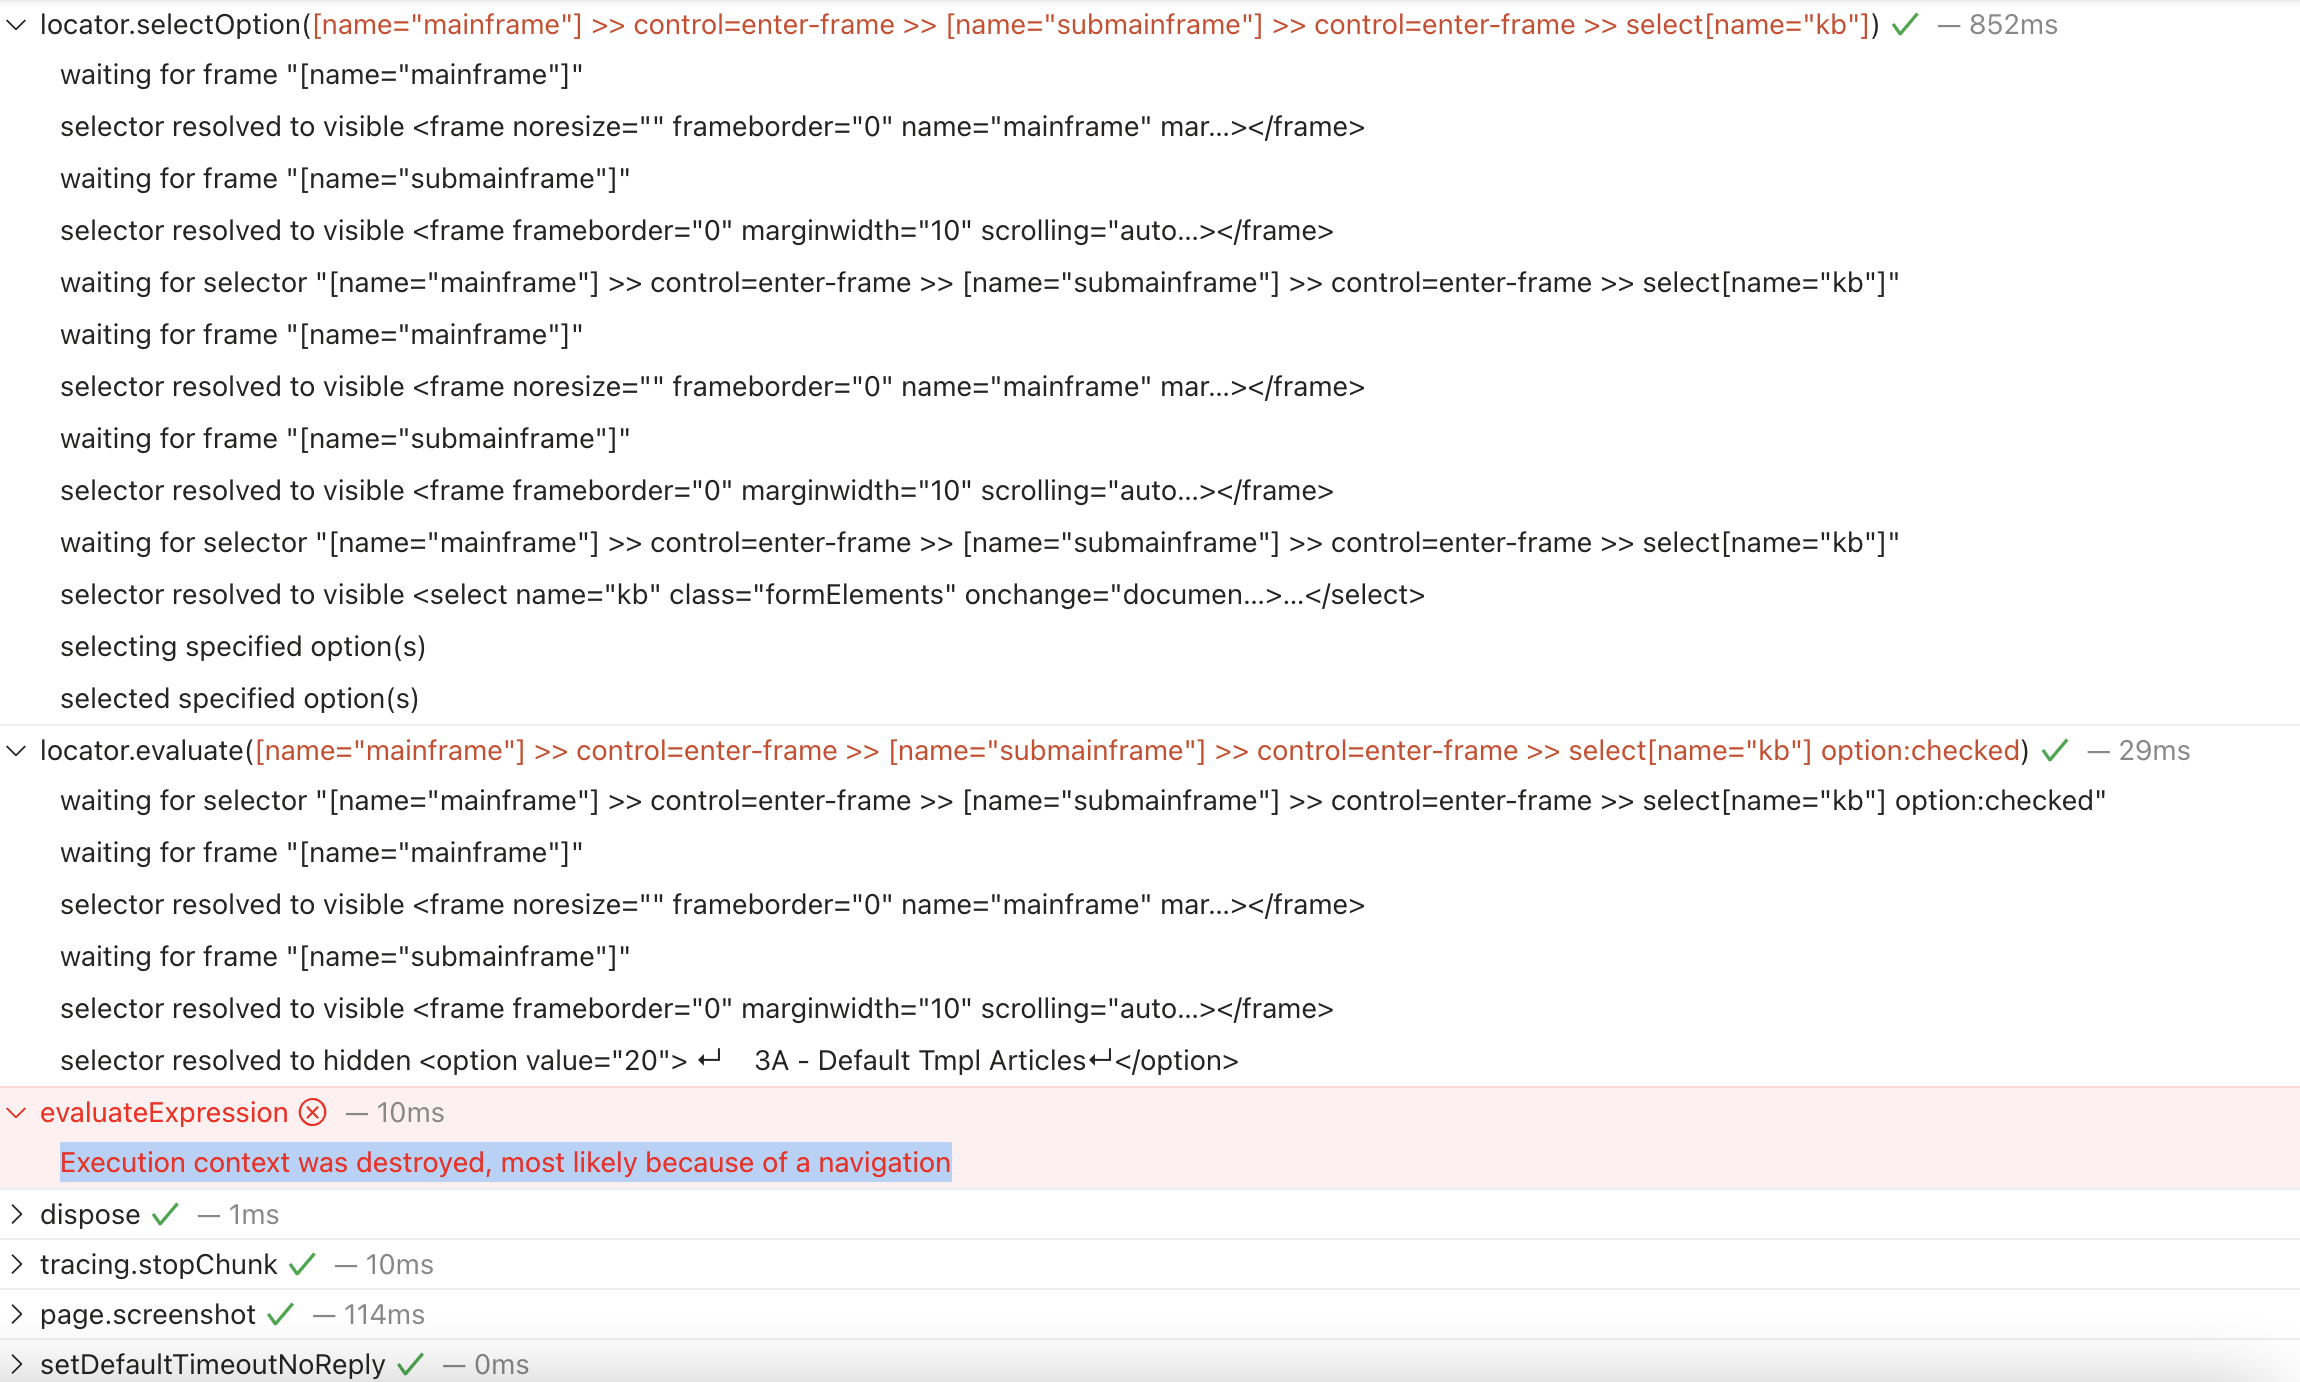Collapse the locator.selectOption entry
The height and width of the screenshot is (1382, 2300).
(15, 25)
